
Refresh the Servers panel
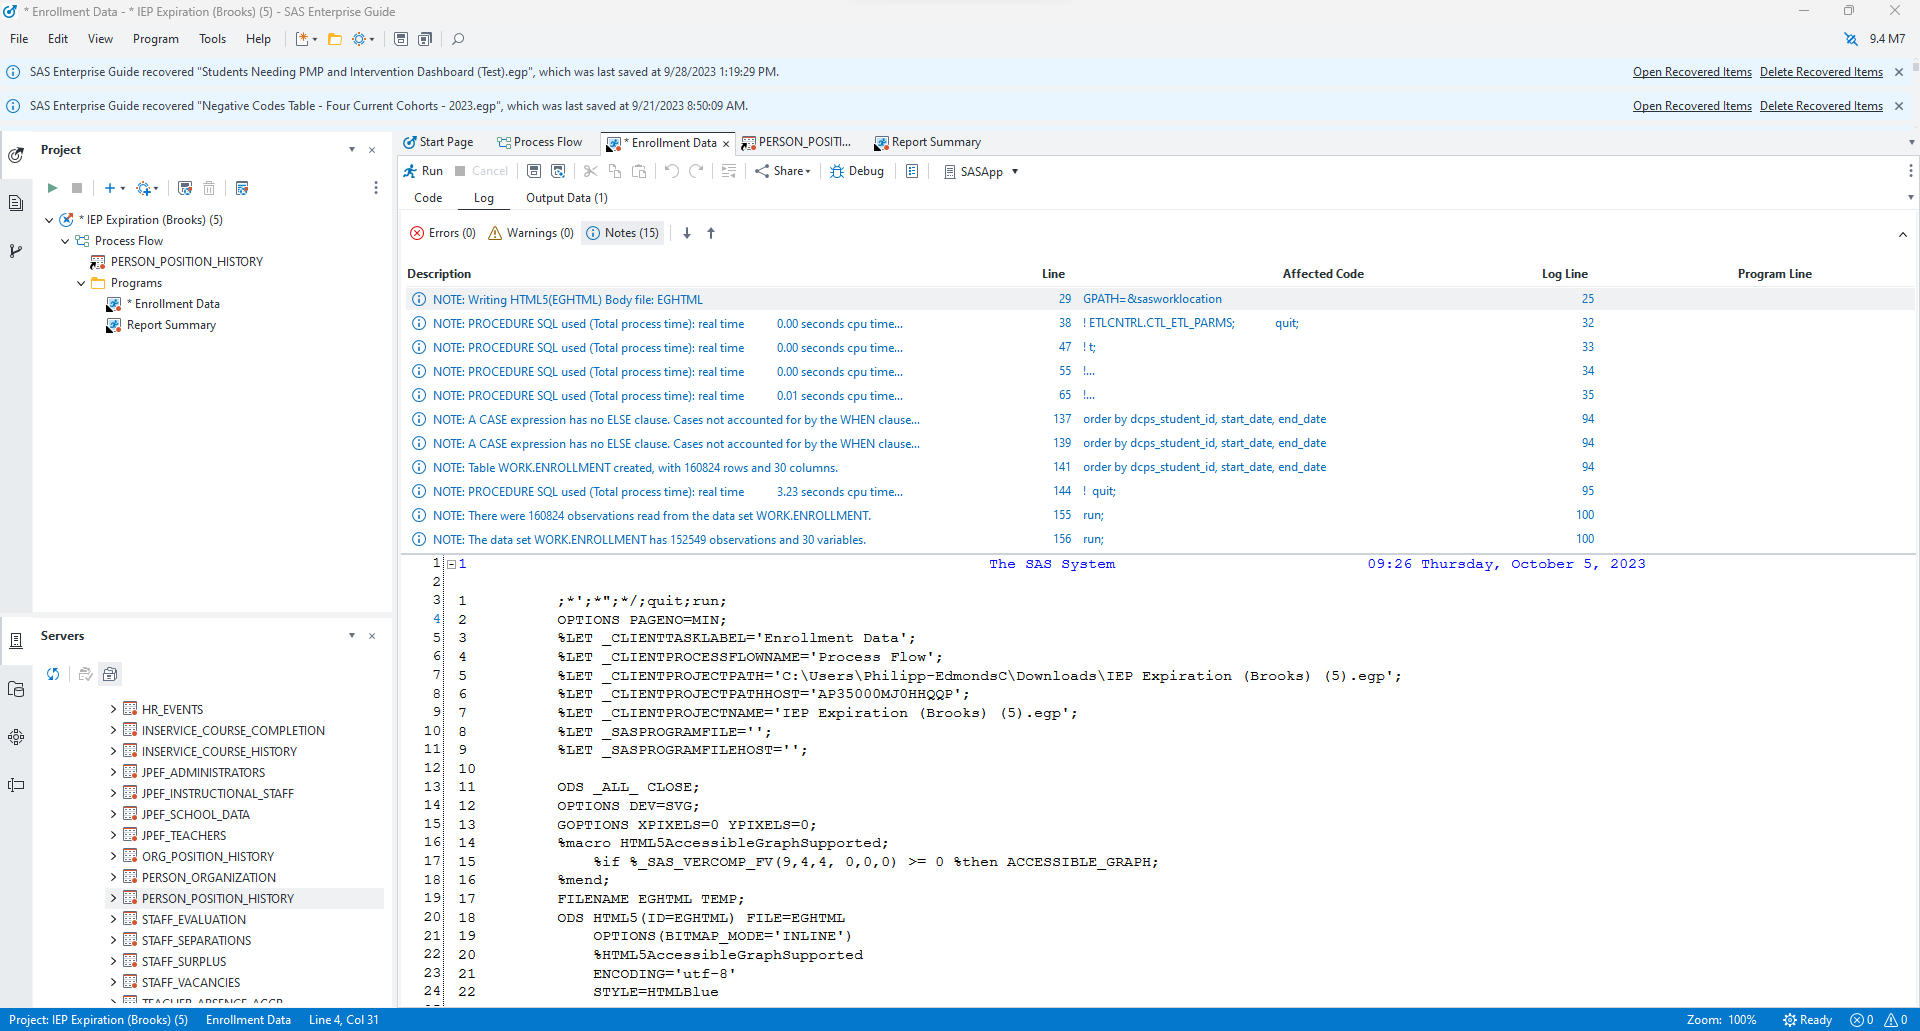pyautogui.click(x=53, y=674)
